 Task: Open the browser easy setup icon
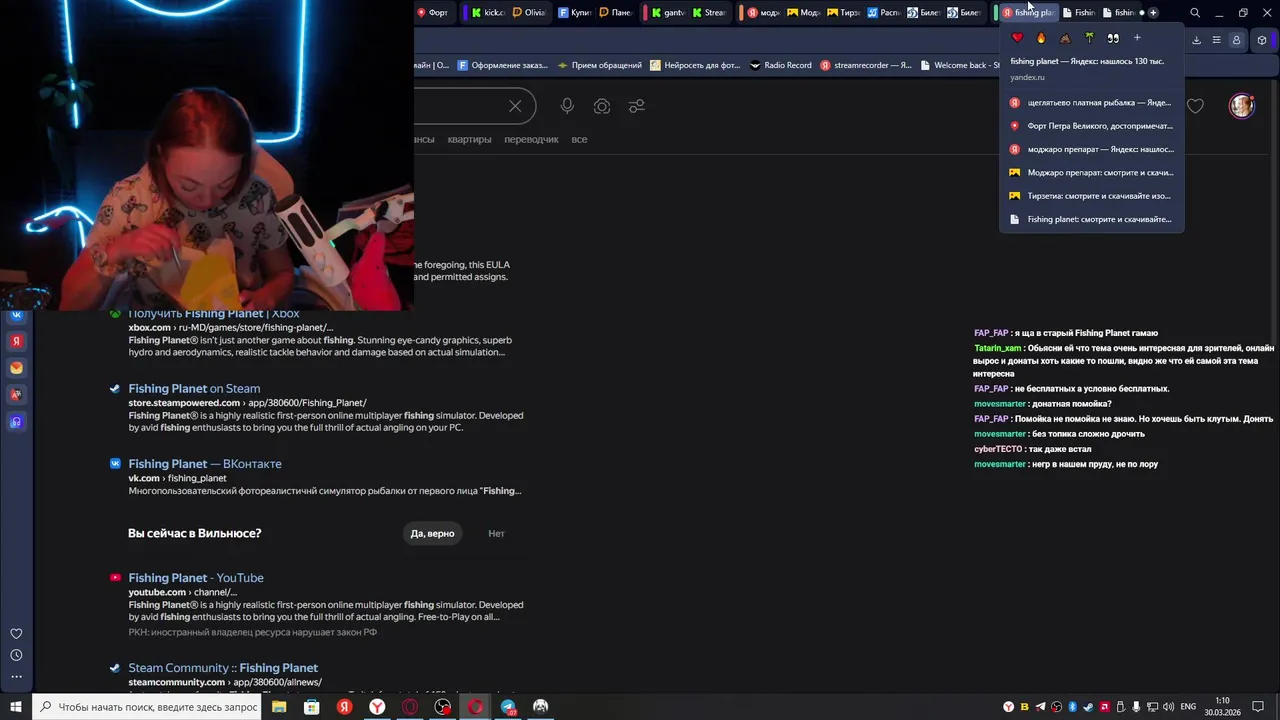click(x=1216, y=40)
